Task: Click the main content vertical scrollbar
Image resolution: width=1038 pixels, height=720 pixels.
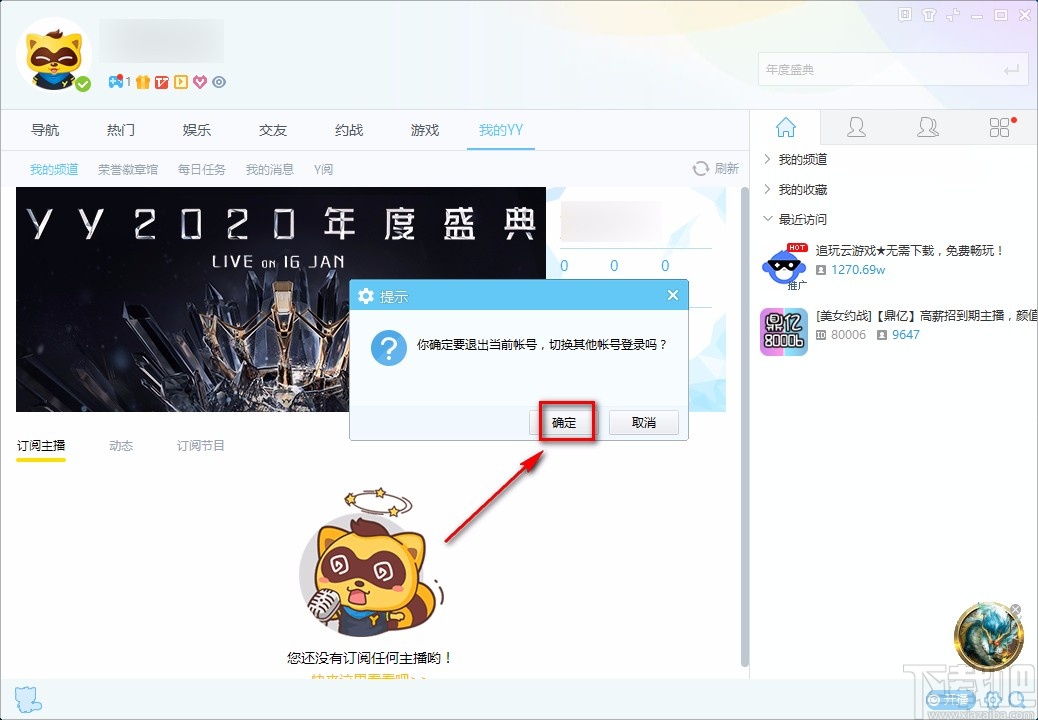Action: point(745,426)
